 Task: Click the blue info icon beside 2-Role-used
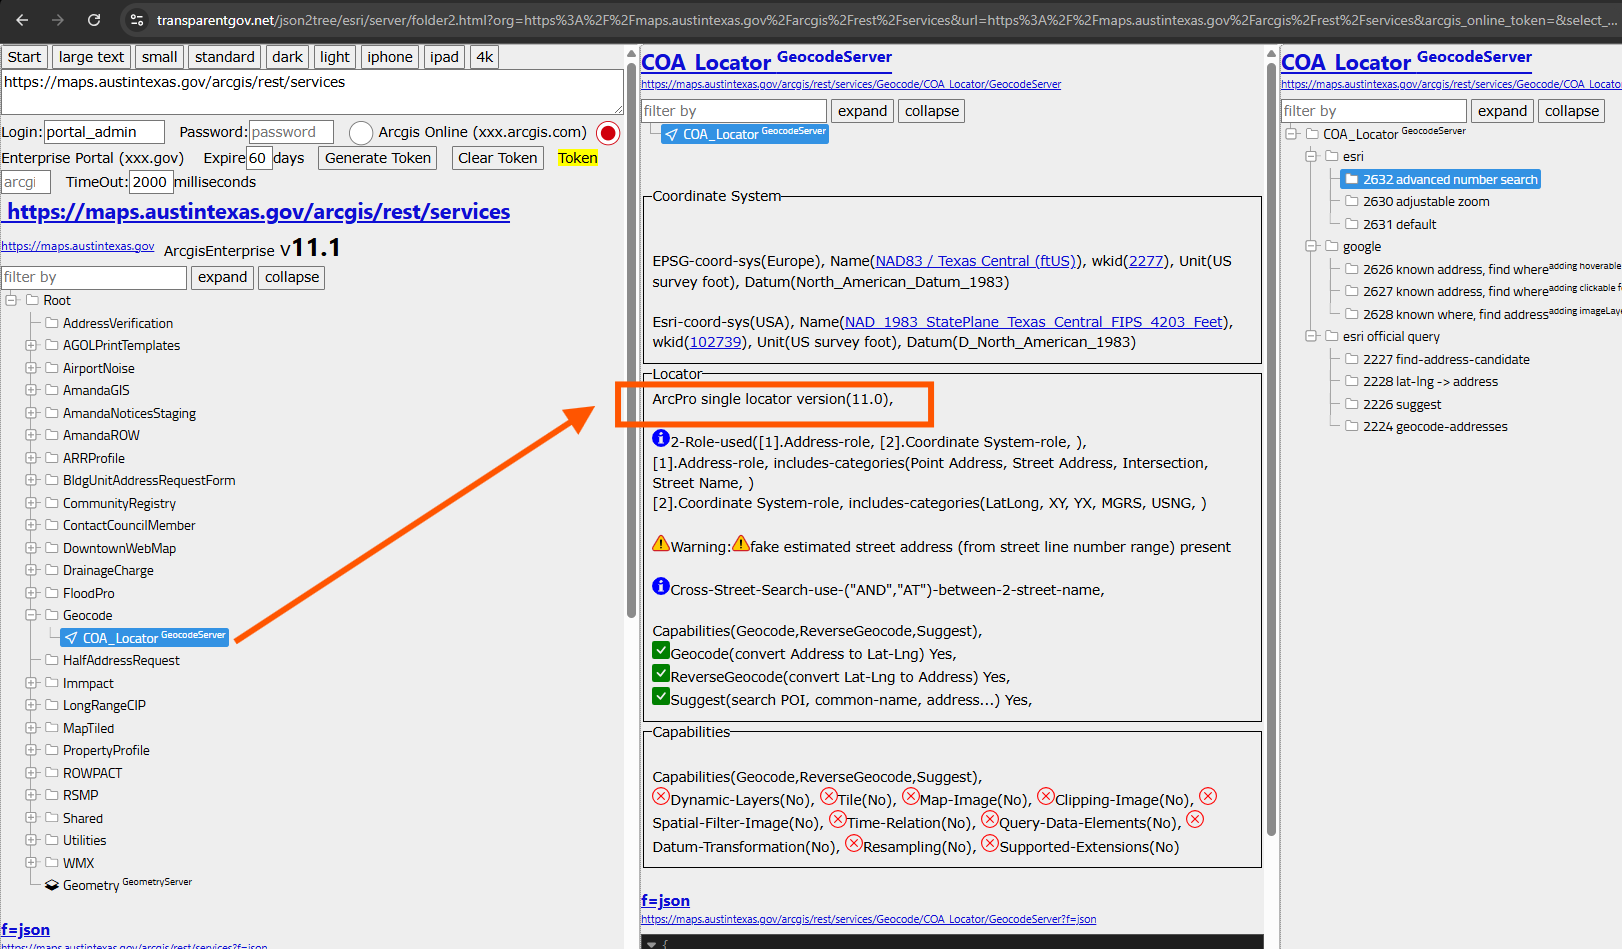pyautogui.click(x=660, y=438)
